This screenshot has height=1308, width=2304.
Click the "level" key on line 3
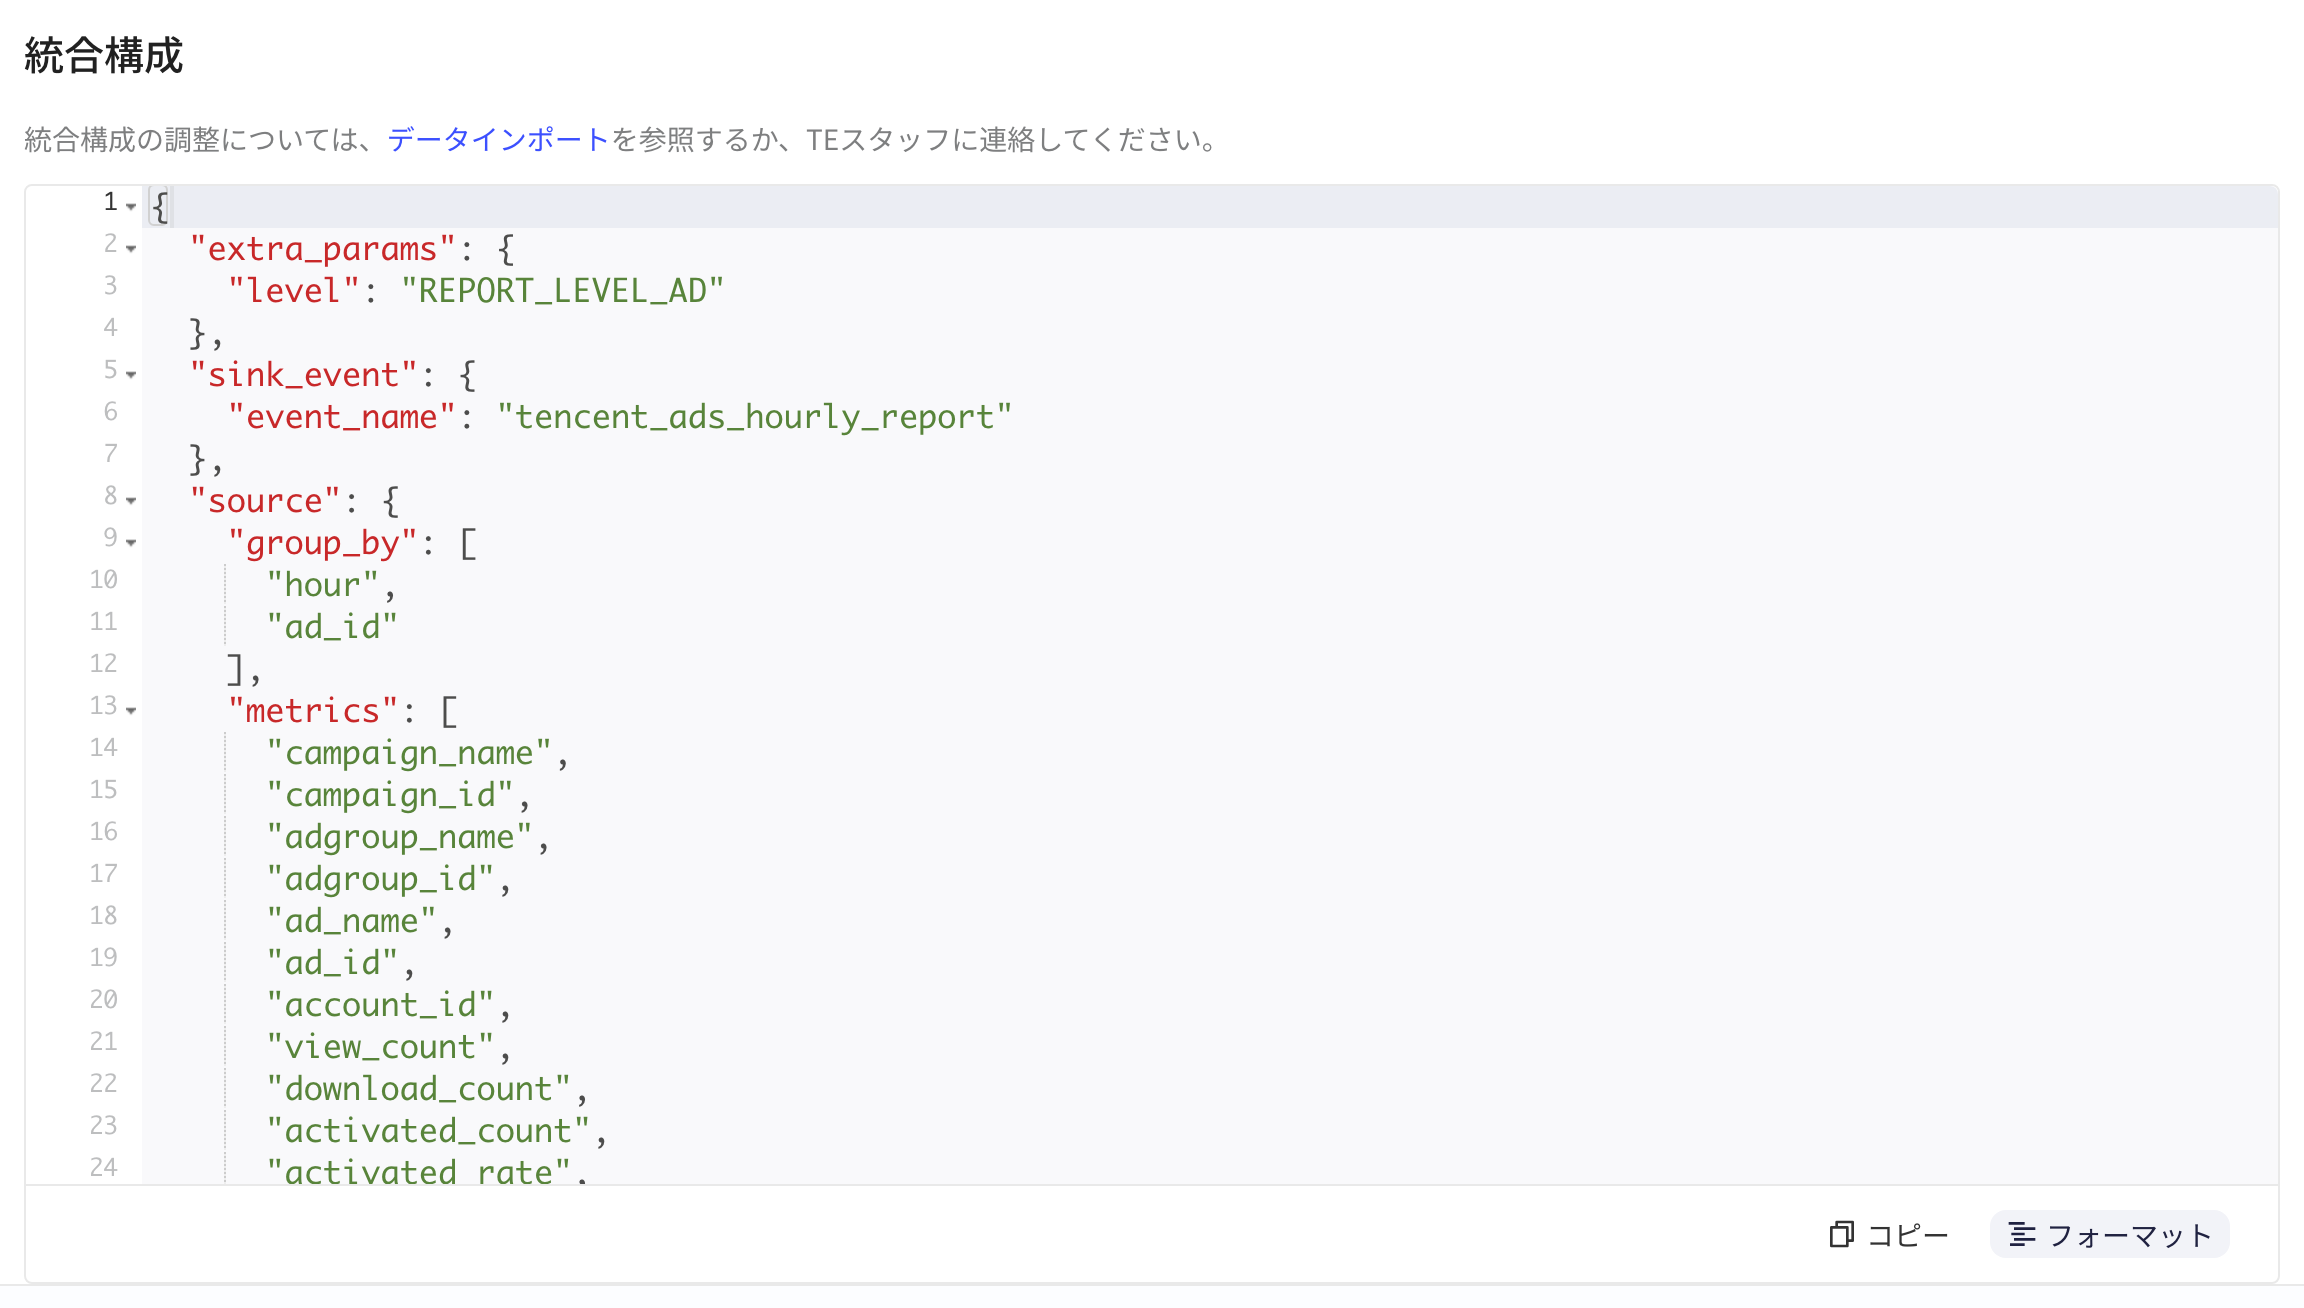294,291
